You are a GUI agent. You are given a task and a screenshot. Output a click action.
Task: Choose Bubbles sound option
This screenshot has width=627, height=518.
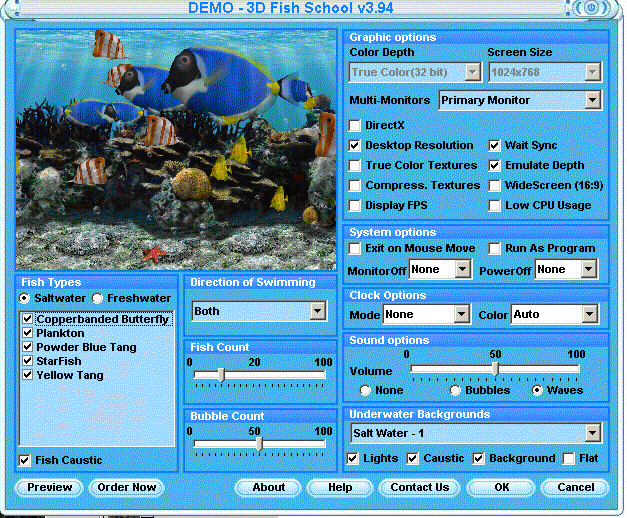click(x=455, y=390)
